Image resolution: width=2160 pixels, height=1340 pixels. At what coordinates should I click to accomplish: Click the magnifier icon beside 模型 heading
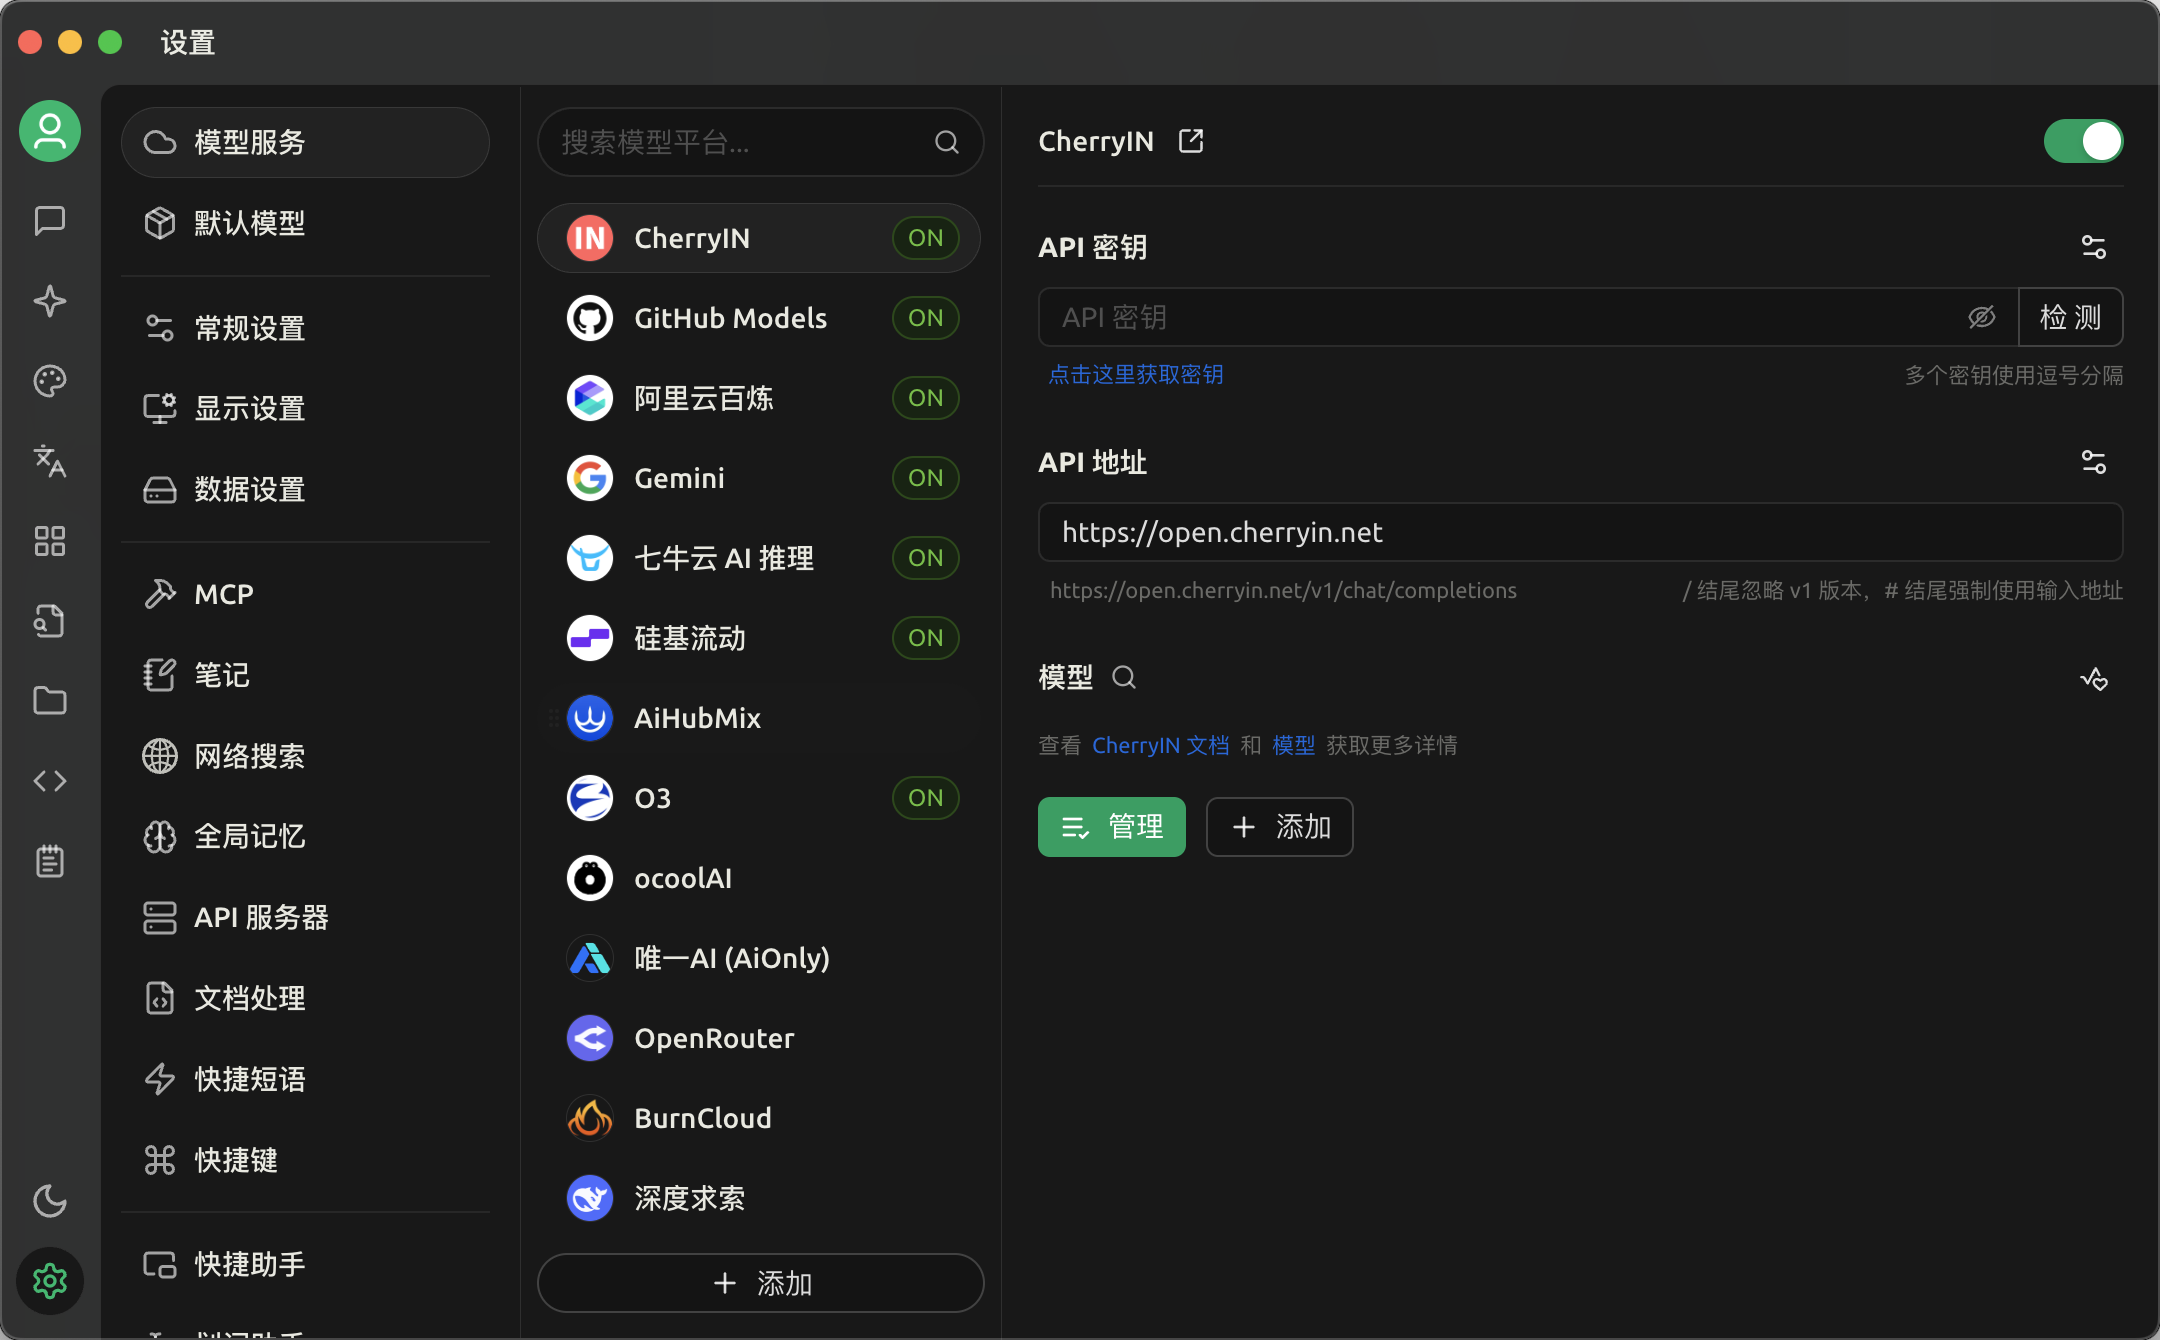(x=1124, y=678)
